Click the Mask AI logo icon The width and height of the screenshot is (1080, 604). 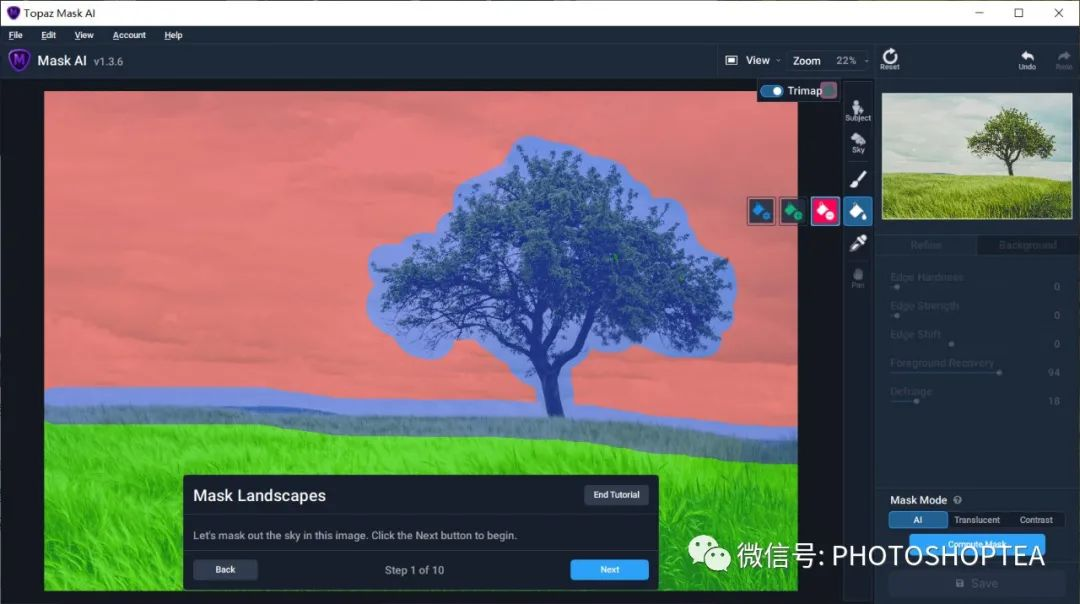tap(19, 61)
